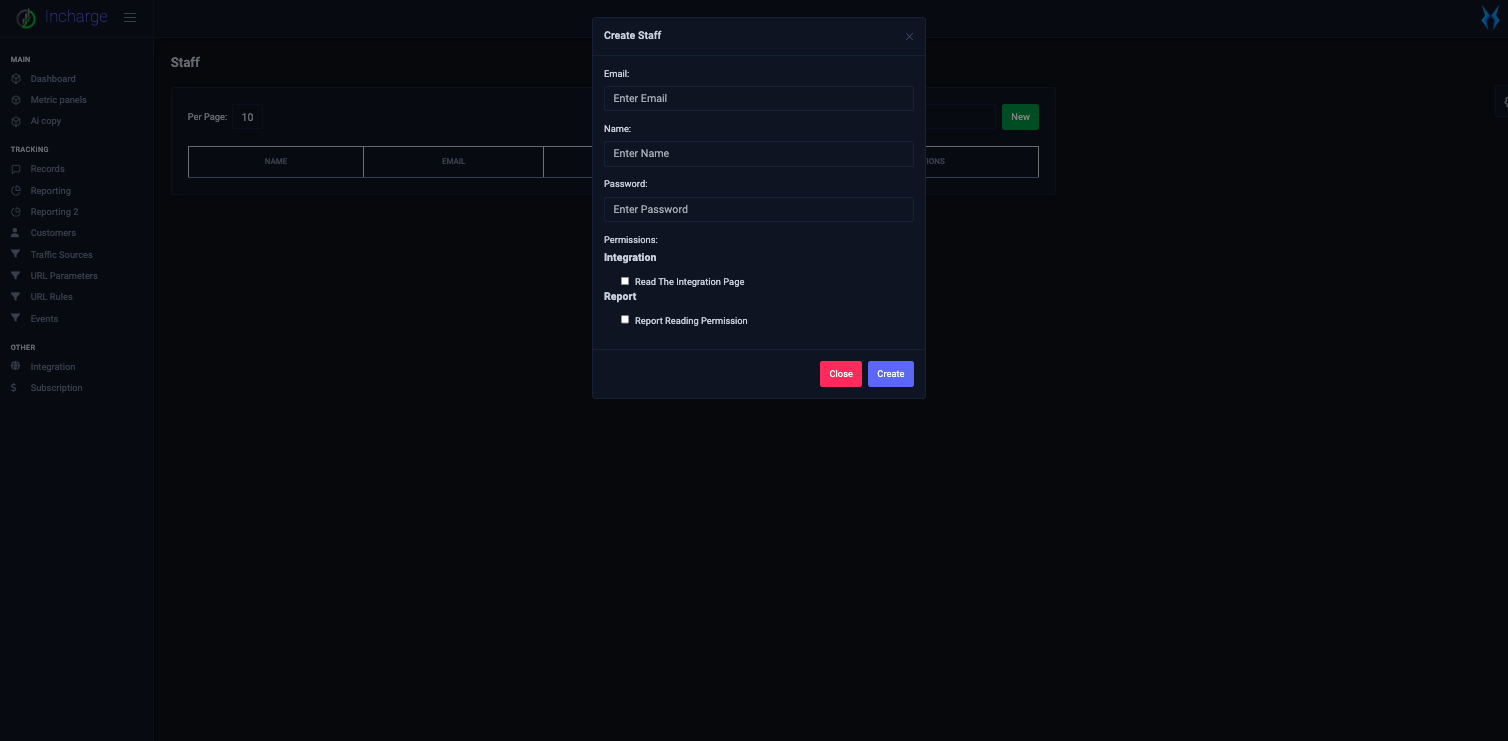Click the green New button
This screenshot has height=741, width=1508.
coord(1020,117)
